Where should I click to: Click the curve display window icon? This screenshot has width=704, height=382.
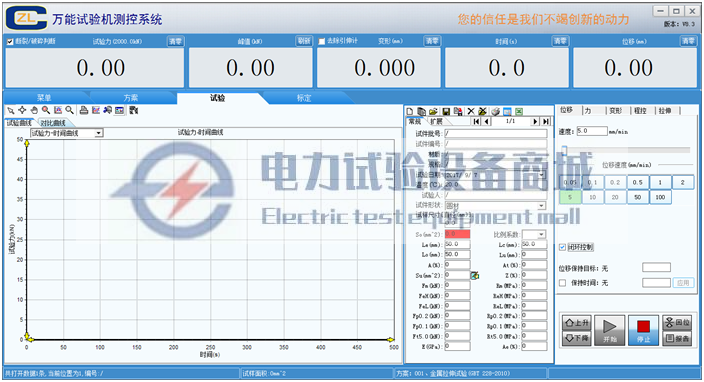(119, 110)
